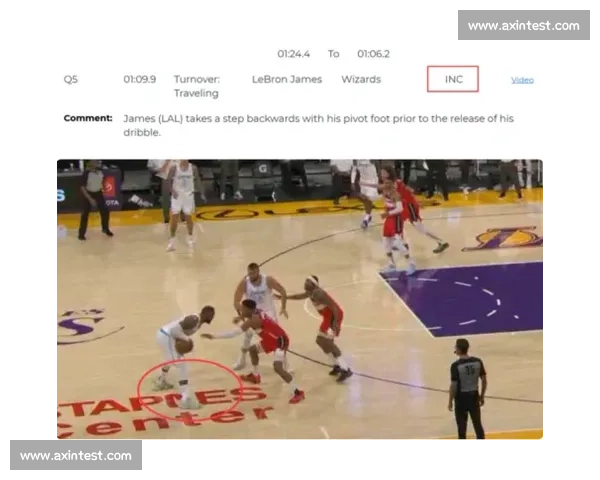This screenshot has width=600, height=480.
Task: Select the 'To' text between times
Action: 333,54
